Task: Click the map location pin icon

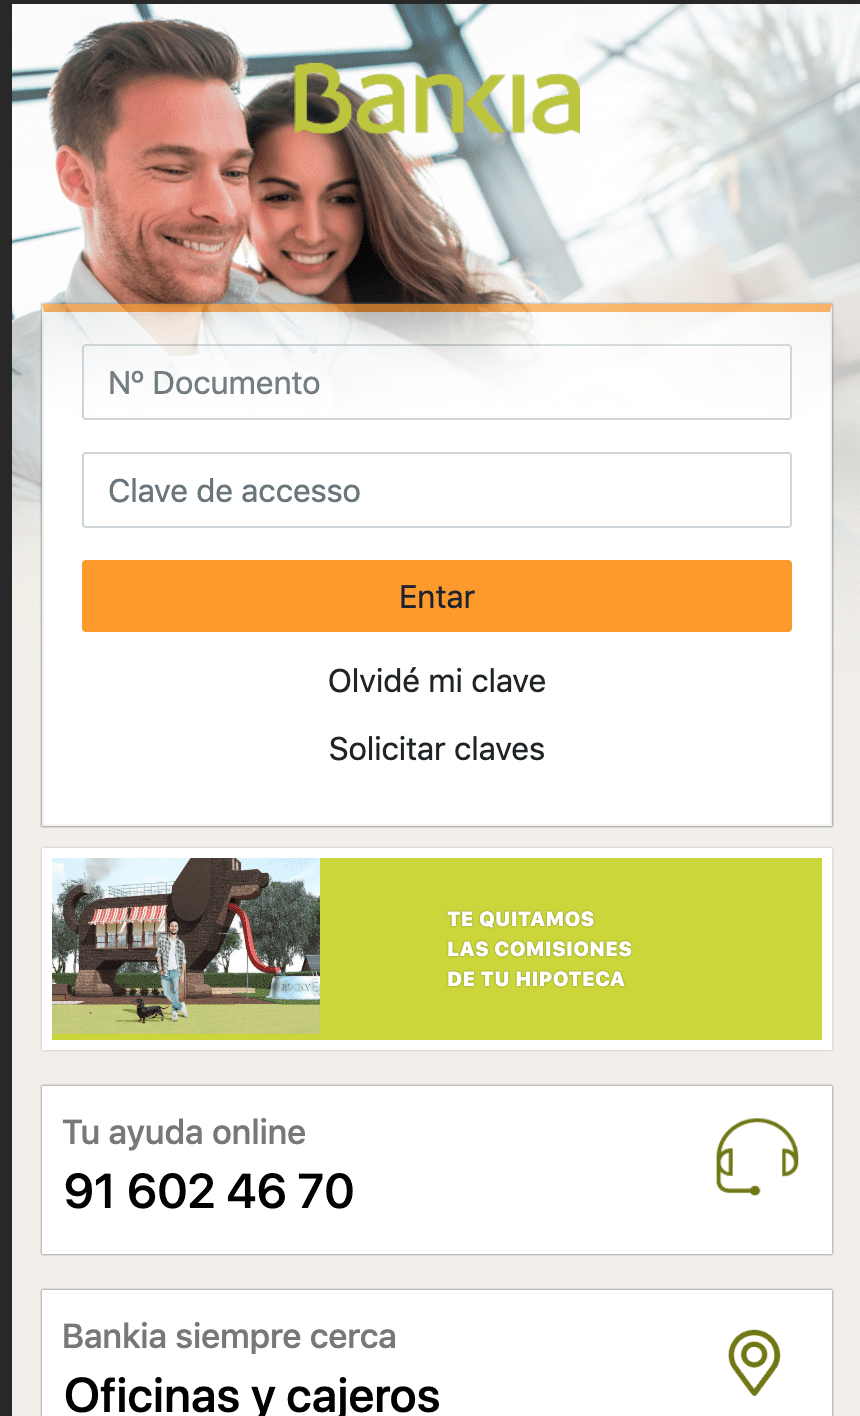Action: point(754,1362)
